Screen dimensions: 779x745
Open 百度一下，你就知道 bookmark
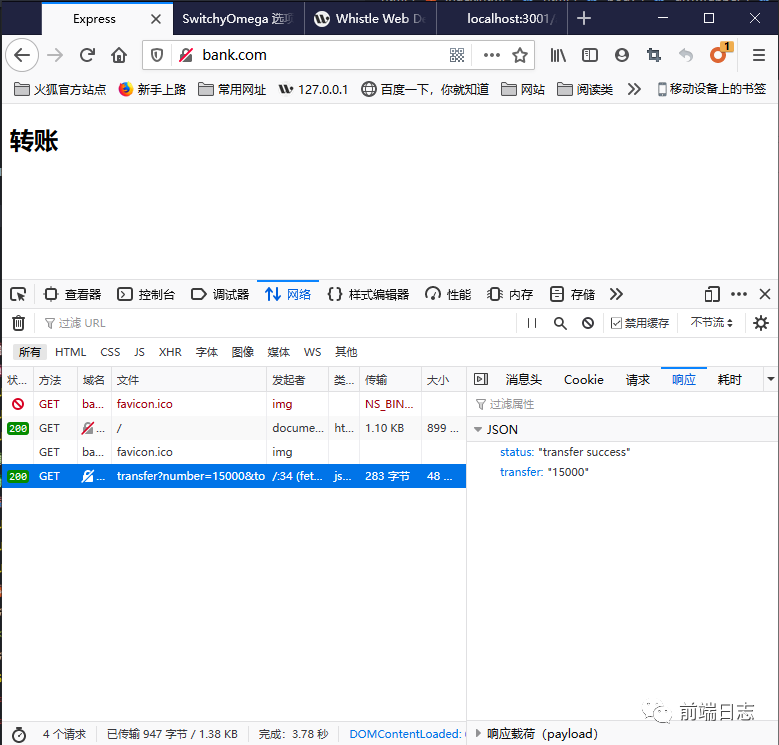tap(425, 89)
